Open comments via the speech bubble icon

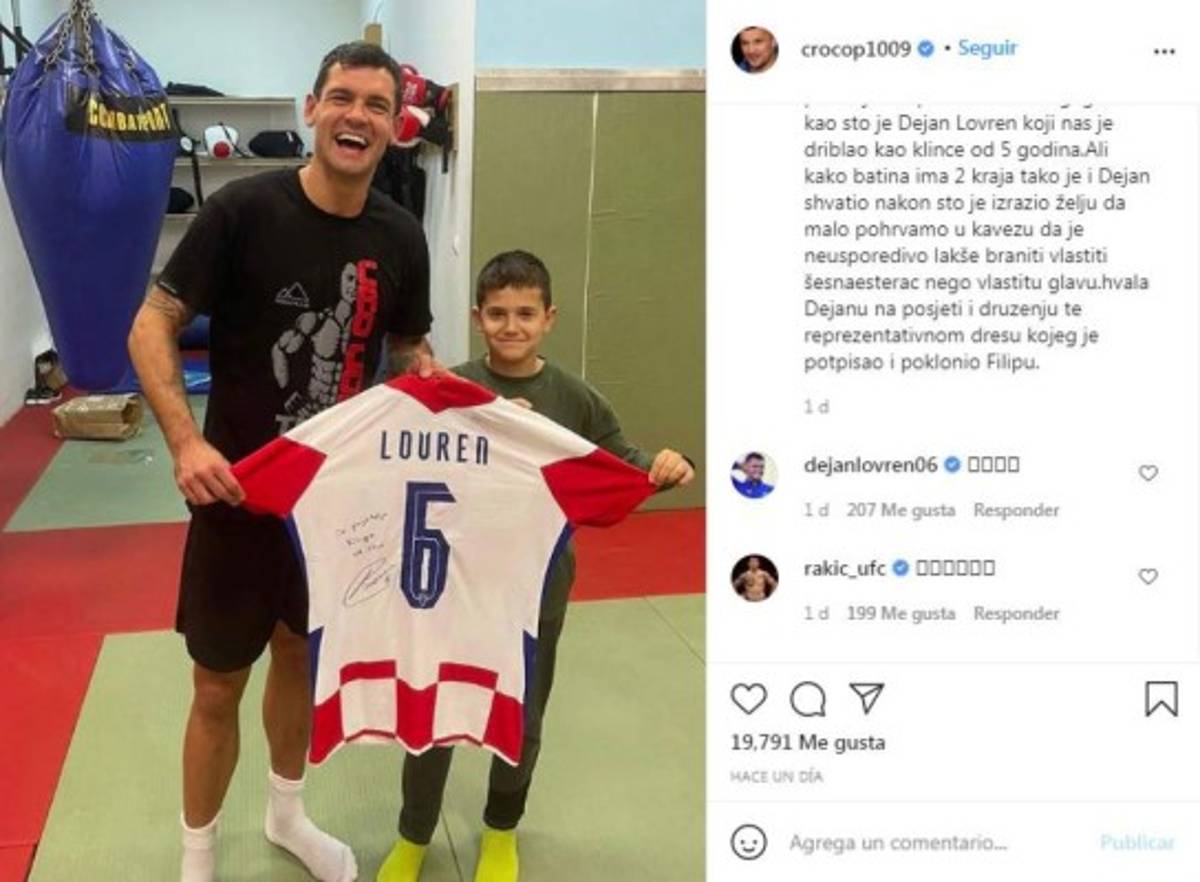click(x=807, y=699)
